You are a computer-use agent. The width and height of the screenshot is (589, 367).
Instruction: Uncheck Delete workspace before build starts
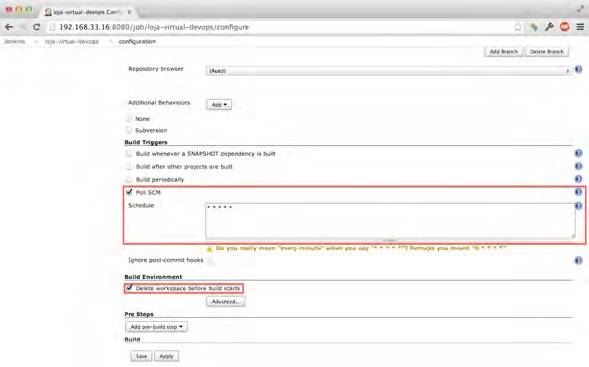[129, 288]
